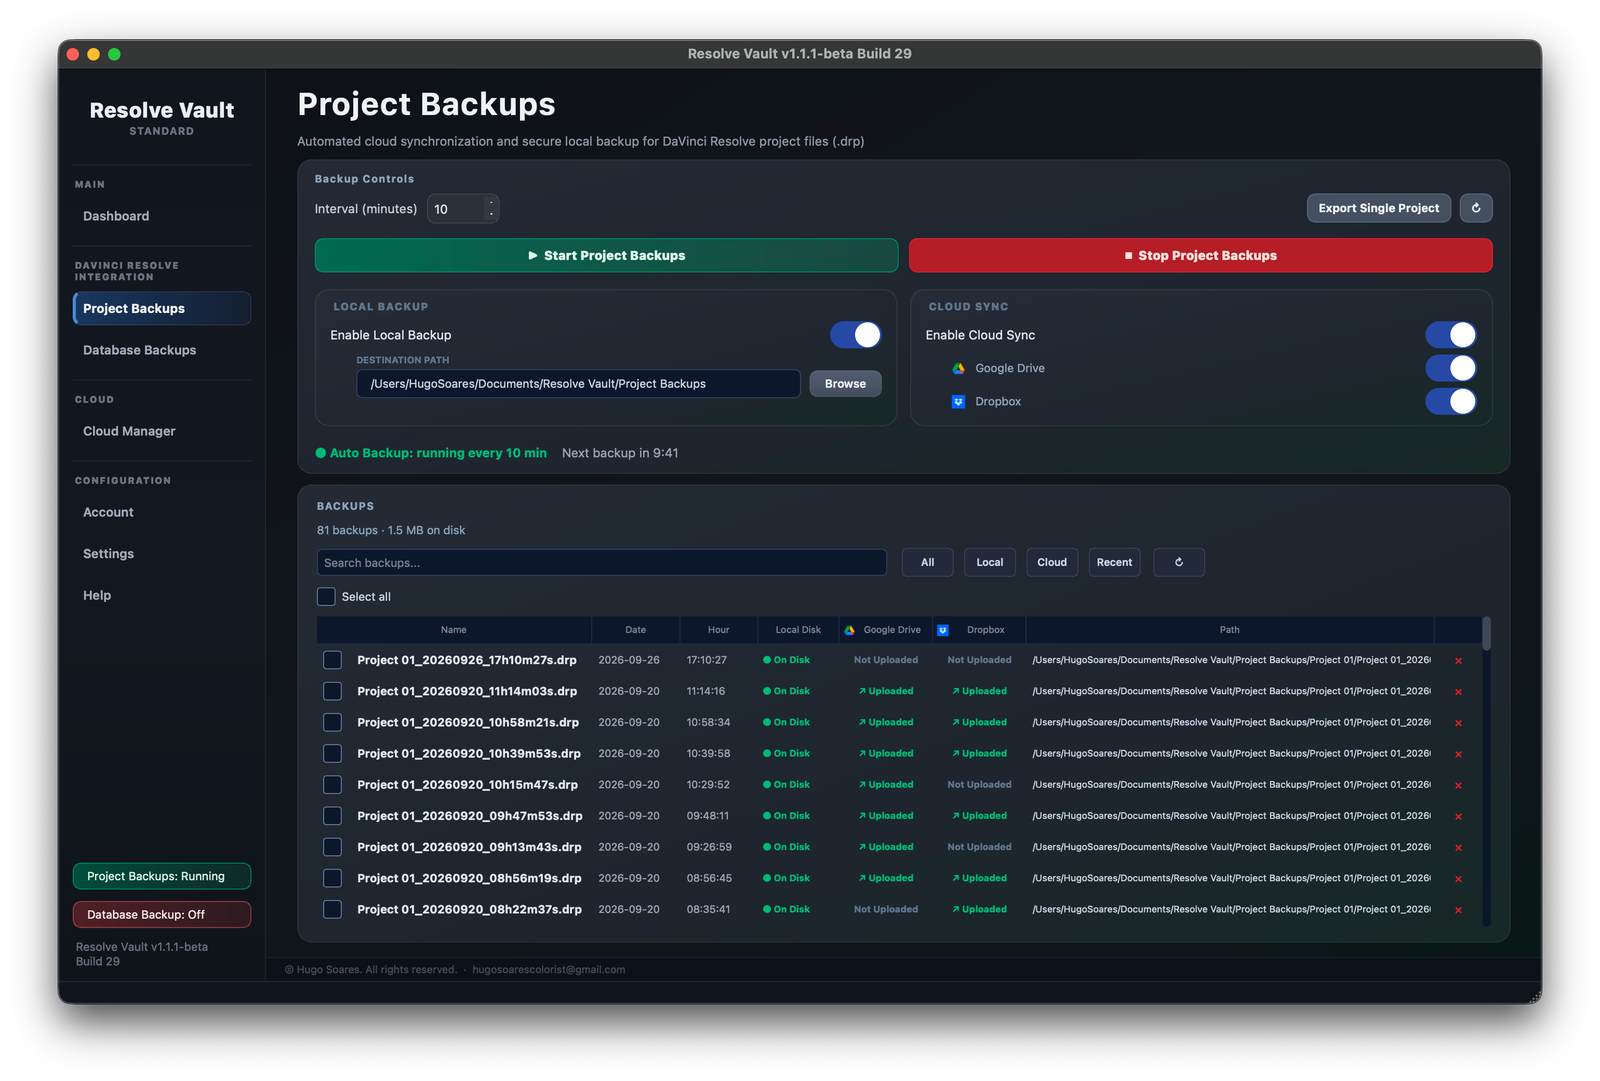
Task: Remove Project 01_20260920_09h13m43s.drp with red X
Action: click(1458, 848)
